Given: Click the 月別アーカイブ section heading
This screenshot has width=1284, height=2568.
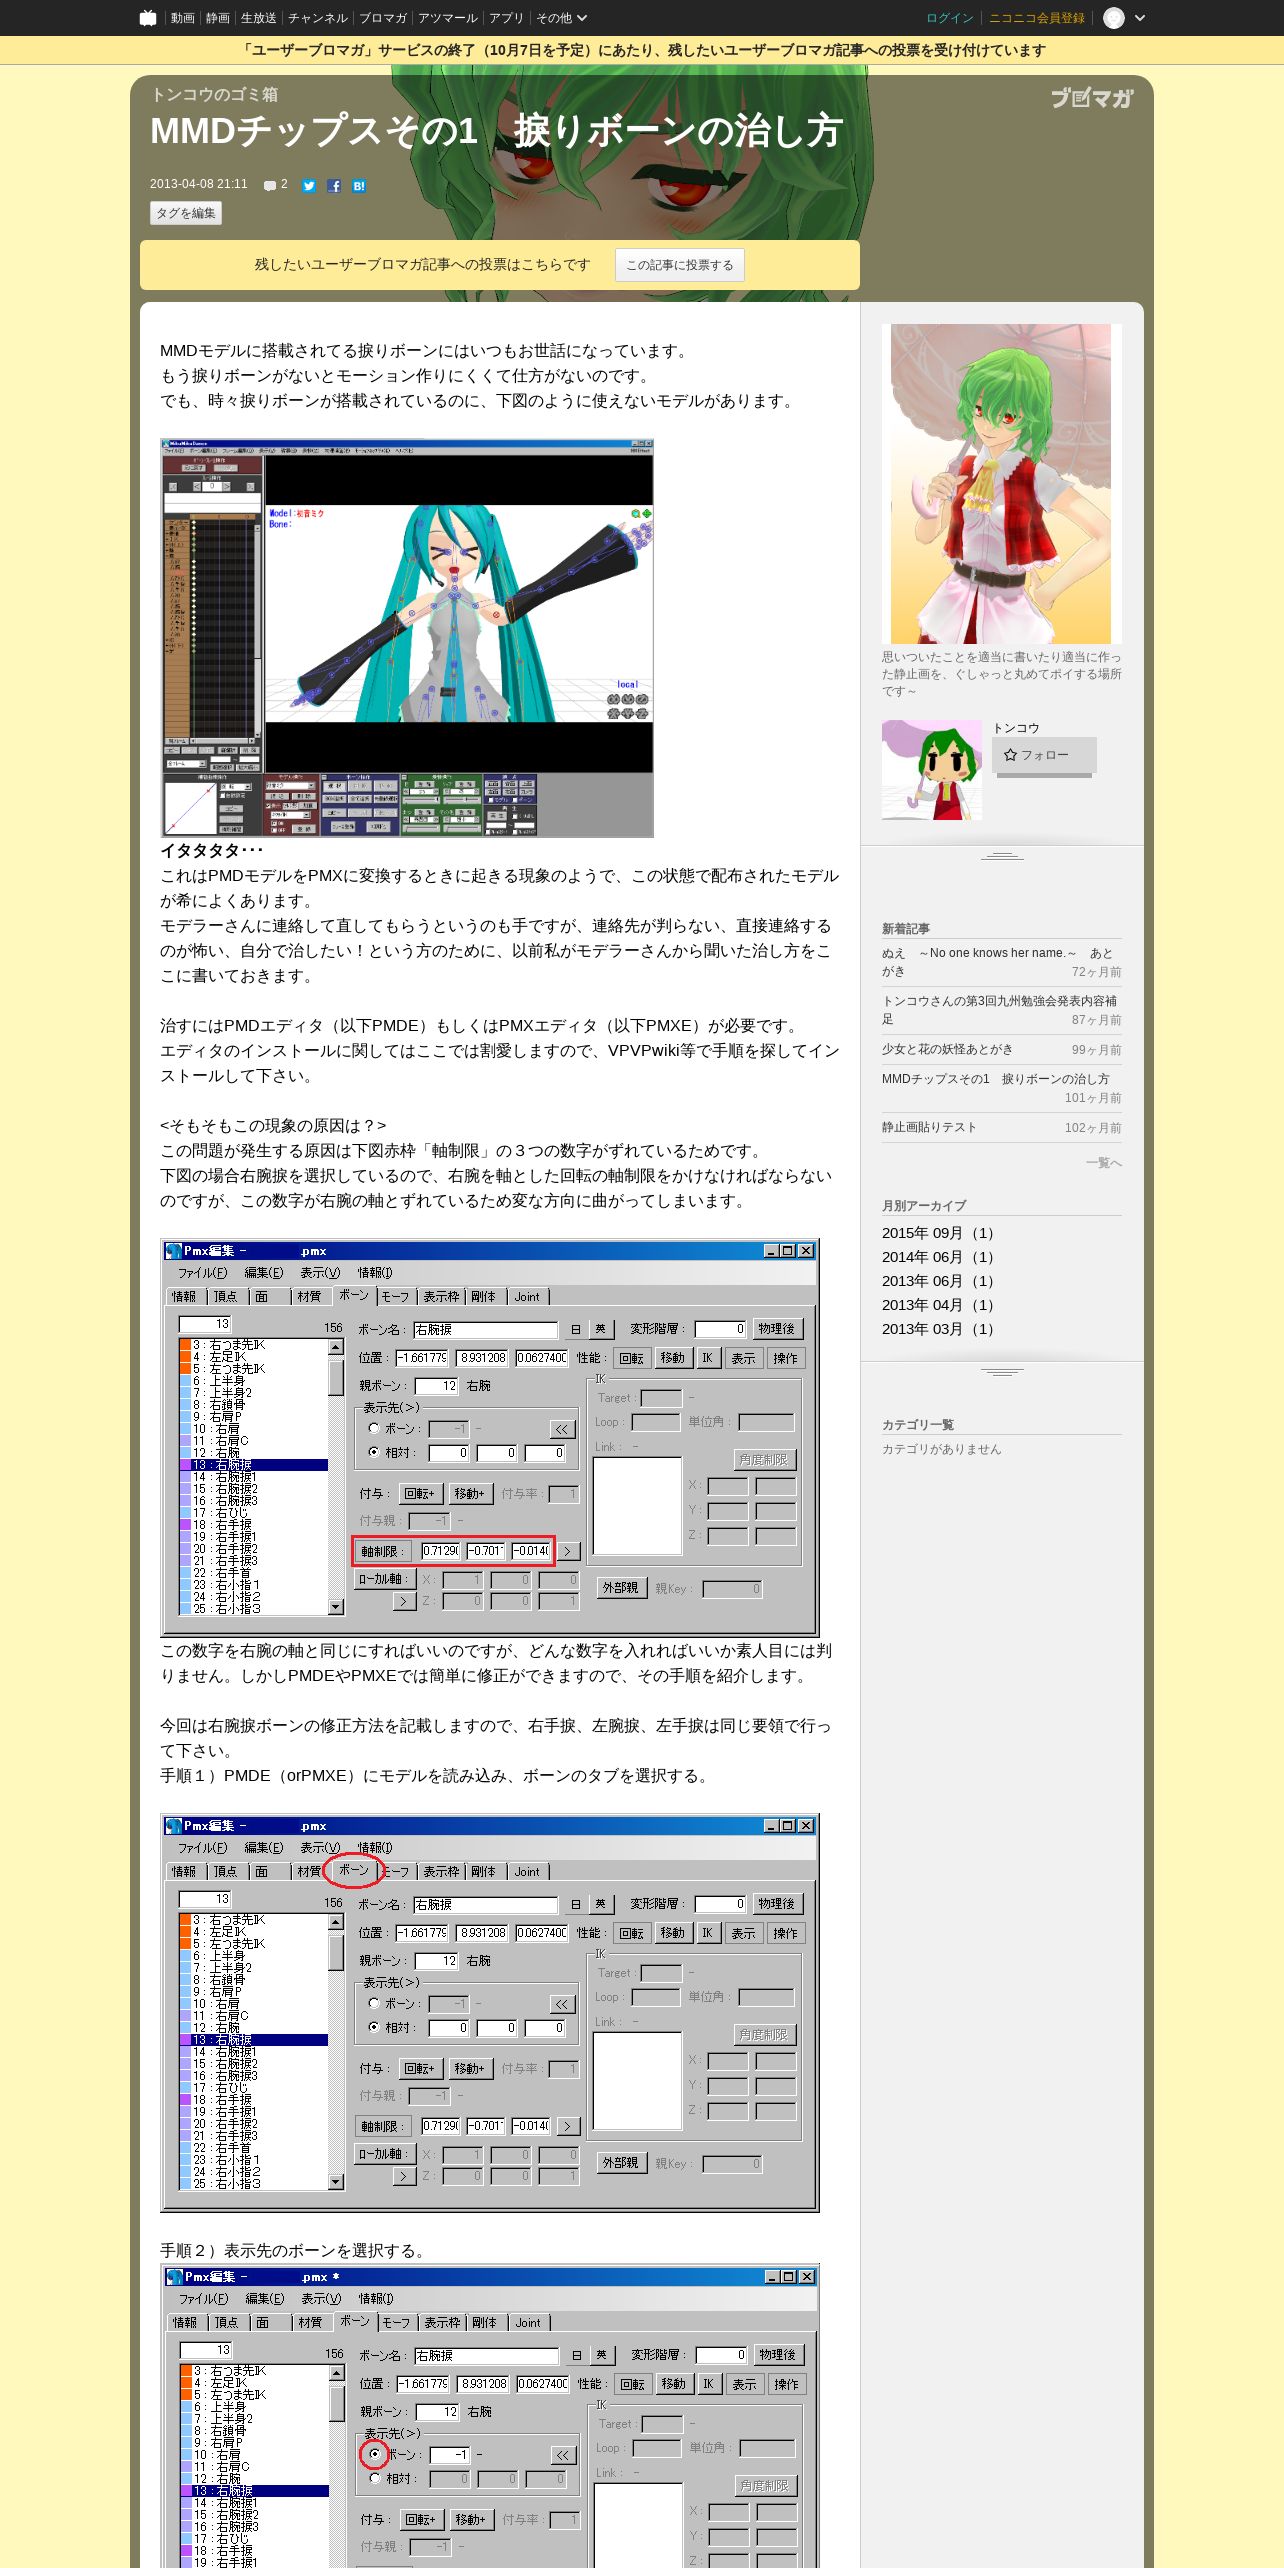Looking at the screenshot, I should [924, 1205].
